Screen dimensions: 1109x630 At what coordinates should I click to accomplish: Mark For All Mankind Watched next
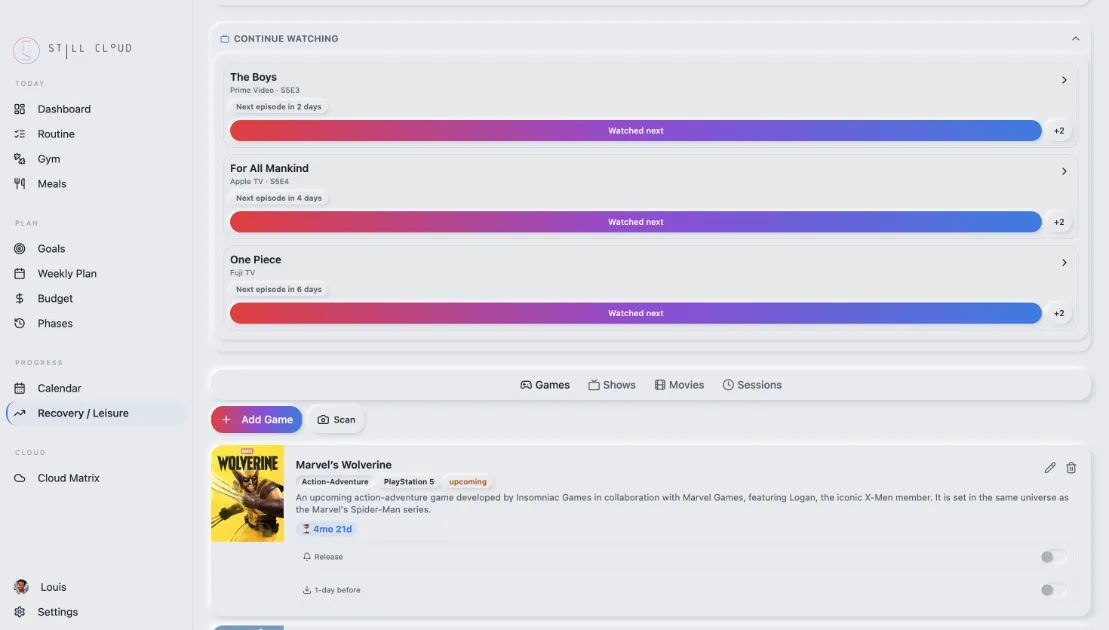point(635,222)
